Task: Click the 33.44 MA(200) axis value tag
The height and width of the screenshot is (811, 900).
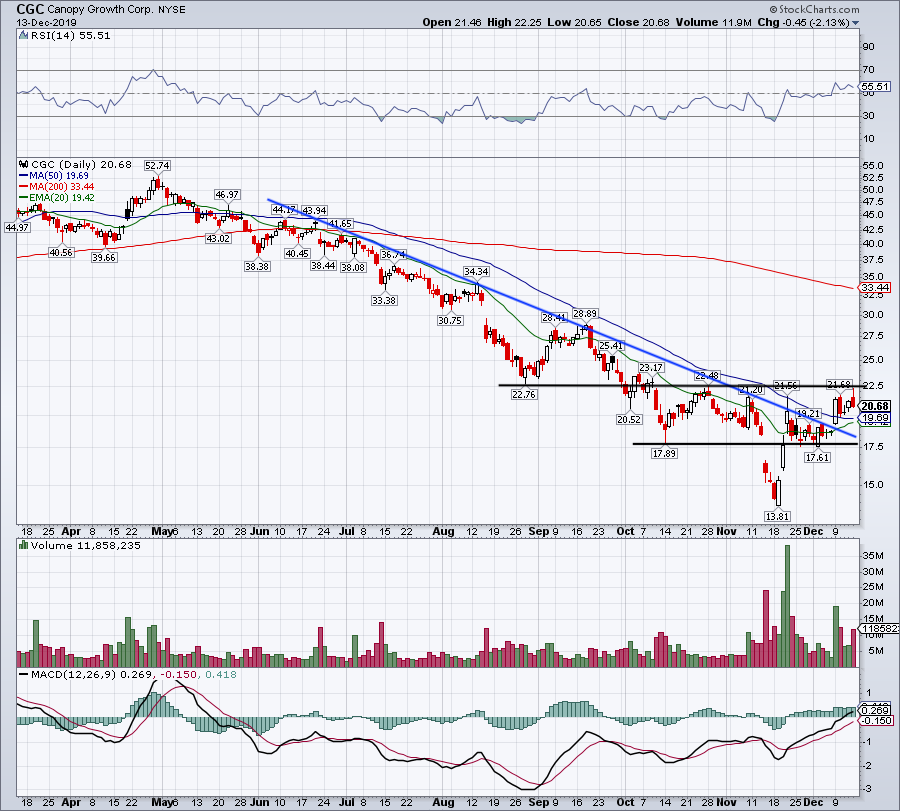Action: tap(875, 288)
